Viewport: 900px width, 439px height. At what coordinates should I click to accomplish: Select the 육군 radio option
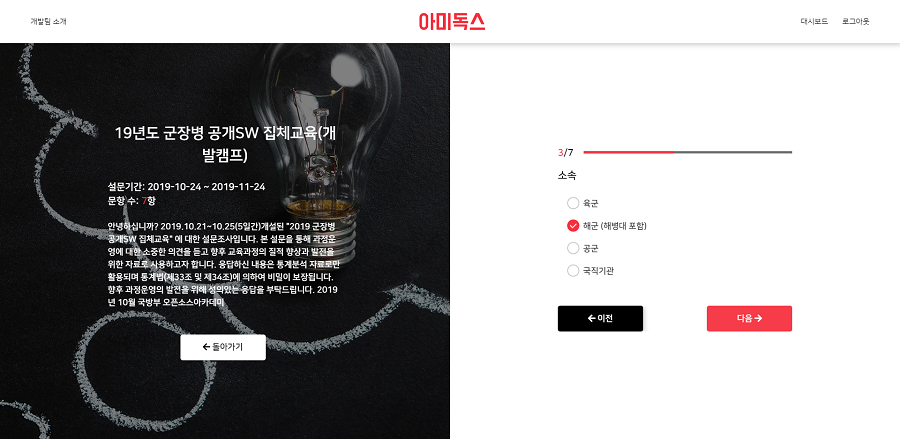click(x=573, y=203)
